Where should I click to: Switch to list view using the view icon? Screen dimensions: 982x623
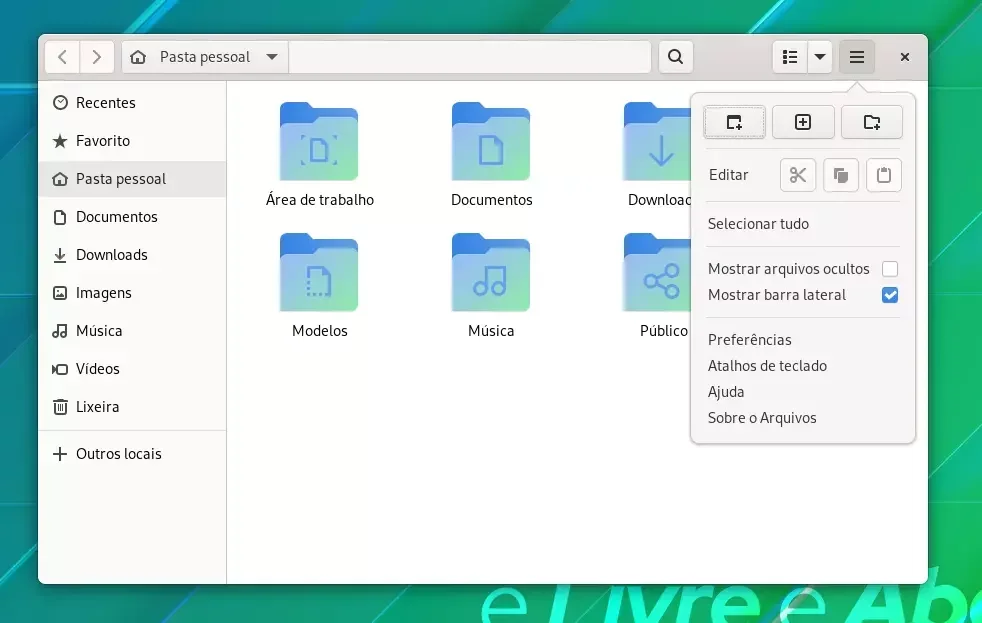point(790,57)
